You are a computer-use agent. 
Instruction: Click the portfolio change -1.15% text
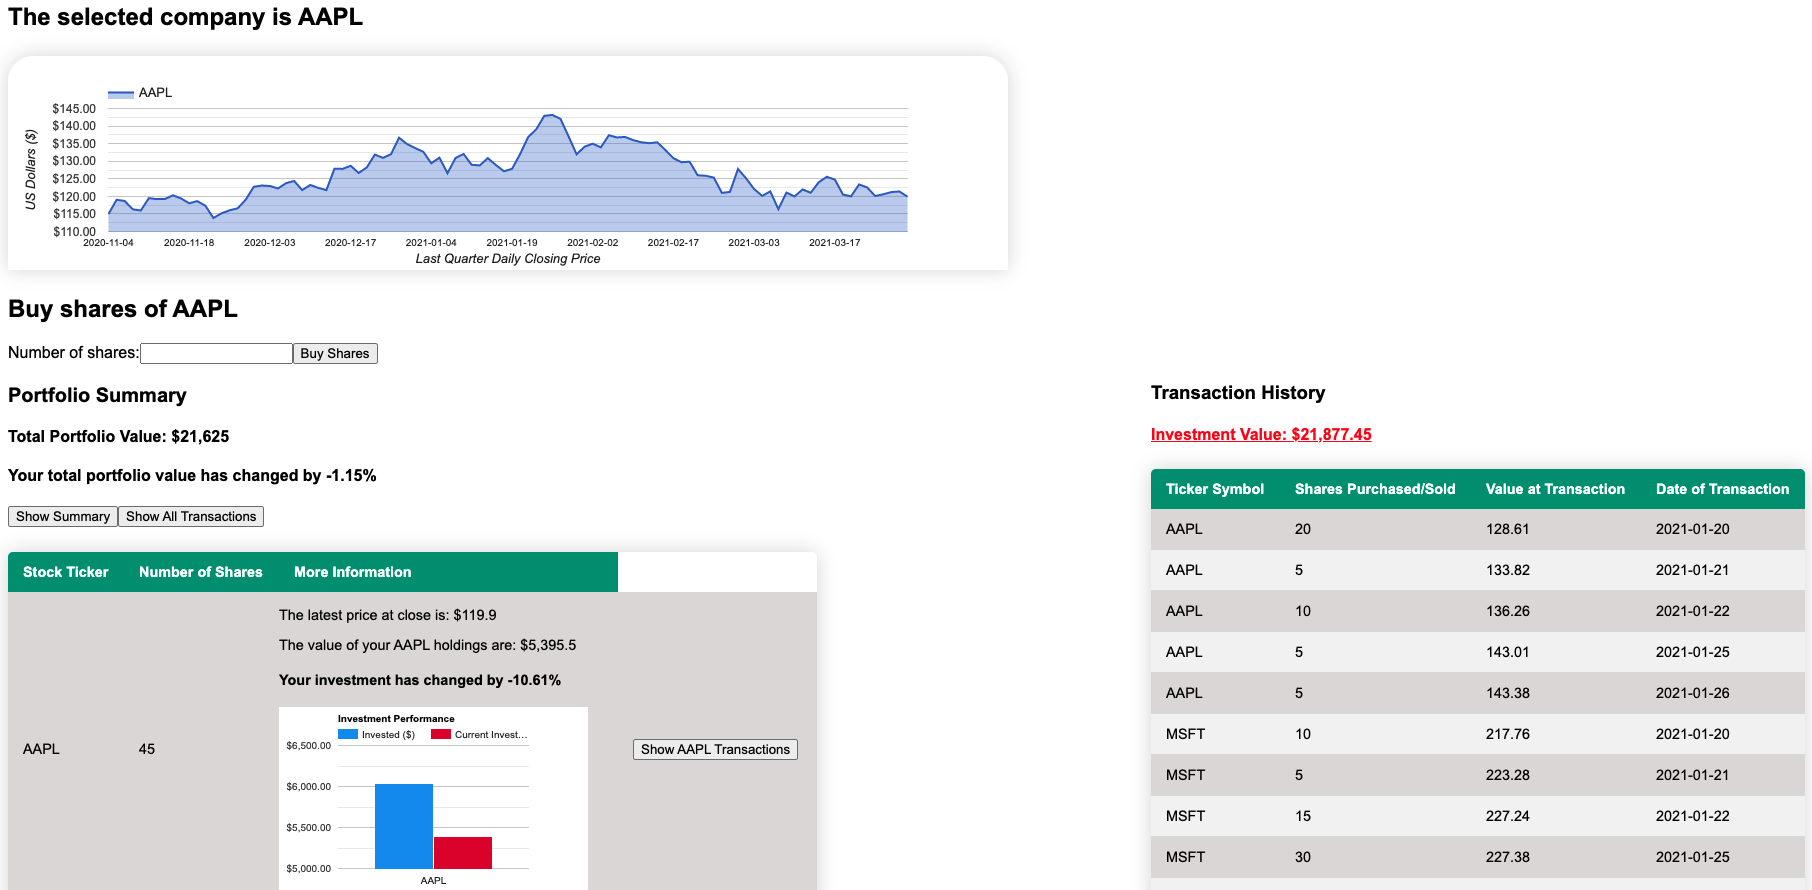click(192, 475)
